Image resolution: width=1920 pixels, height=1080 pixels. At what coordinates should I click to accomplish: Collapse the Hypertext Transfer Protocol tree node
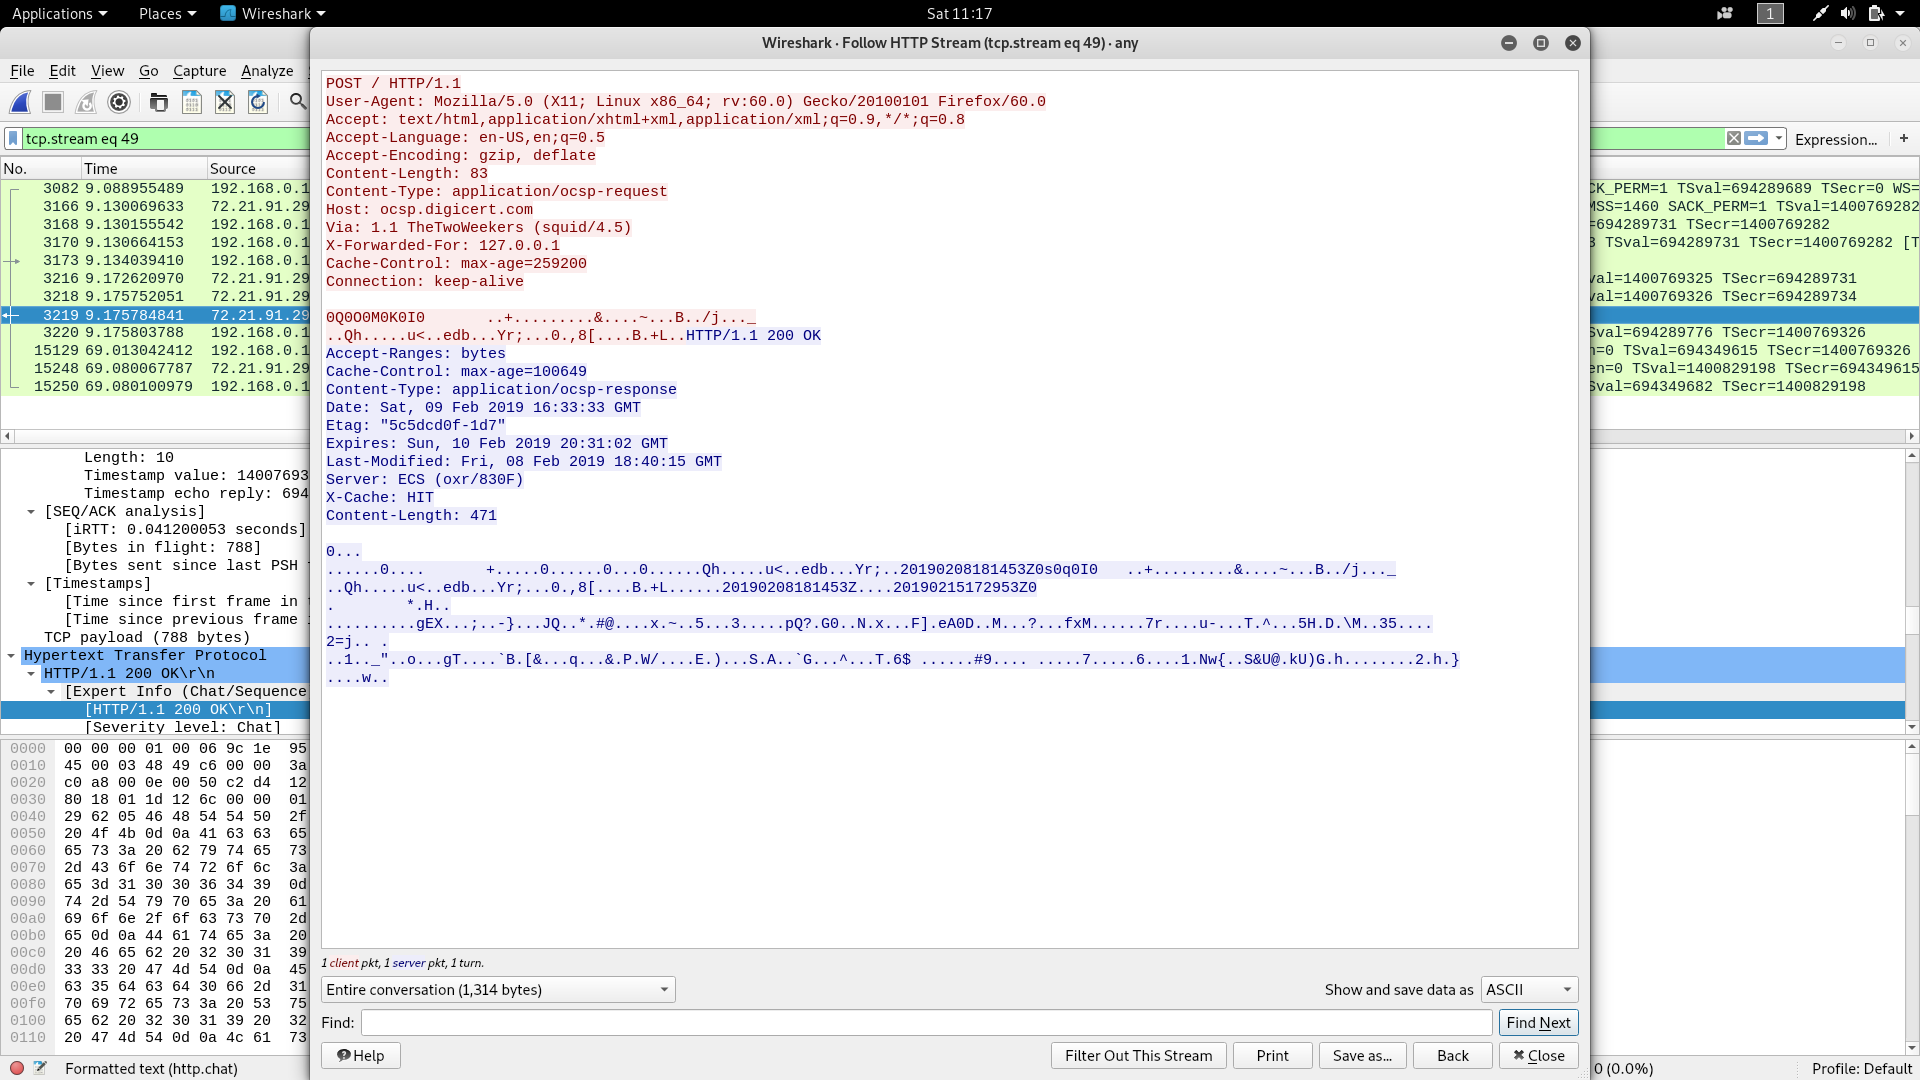[11, 656]
